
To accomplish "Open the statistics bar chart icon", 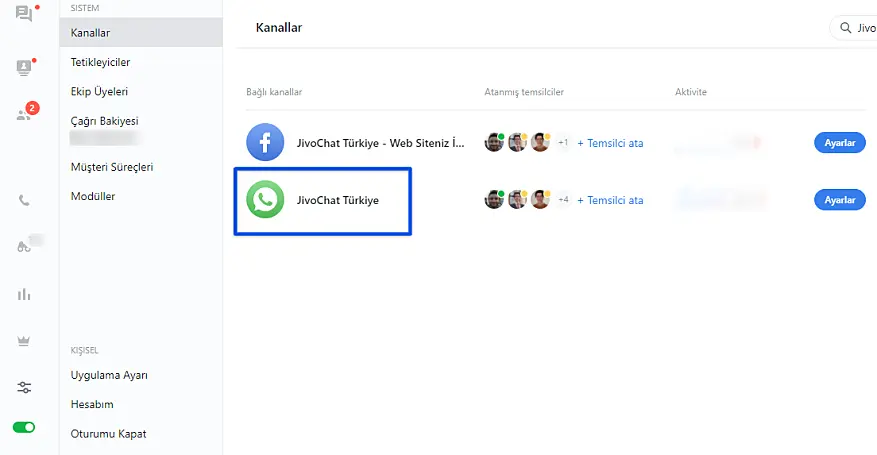I will tap(24, 294).
